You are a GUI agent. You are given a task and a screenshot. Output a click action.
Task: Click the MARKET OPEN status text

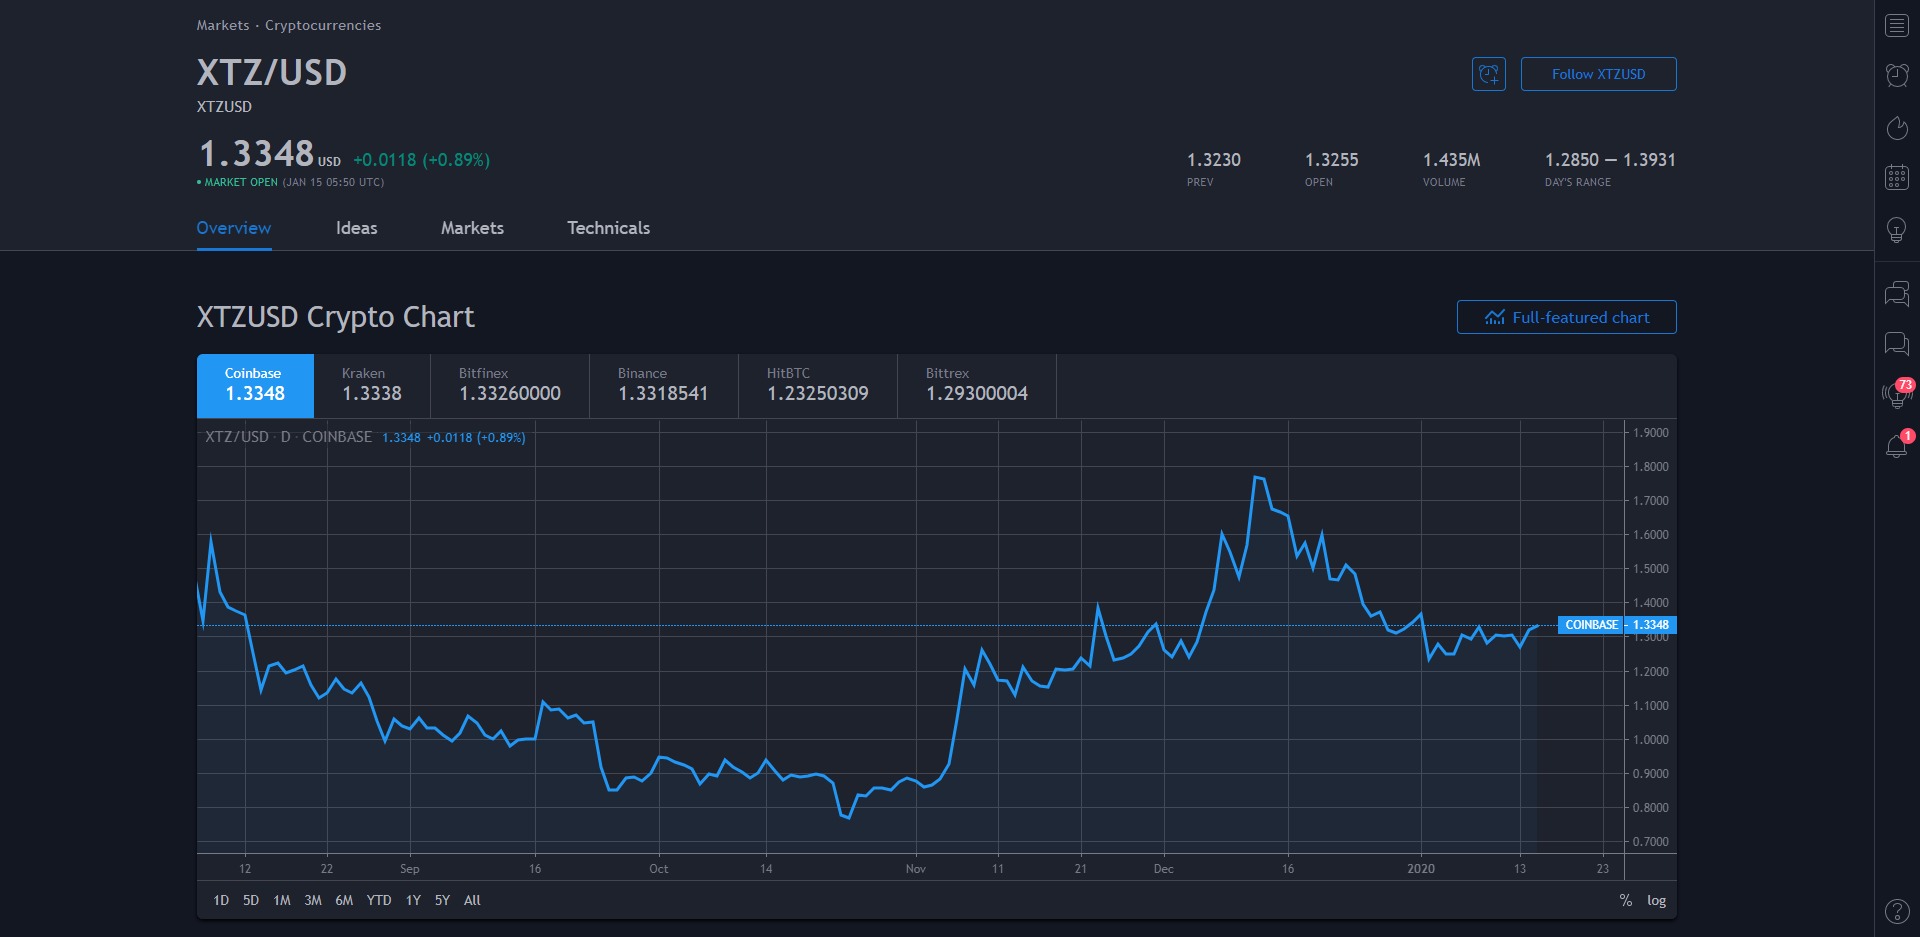[241, 182]
